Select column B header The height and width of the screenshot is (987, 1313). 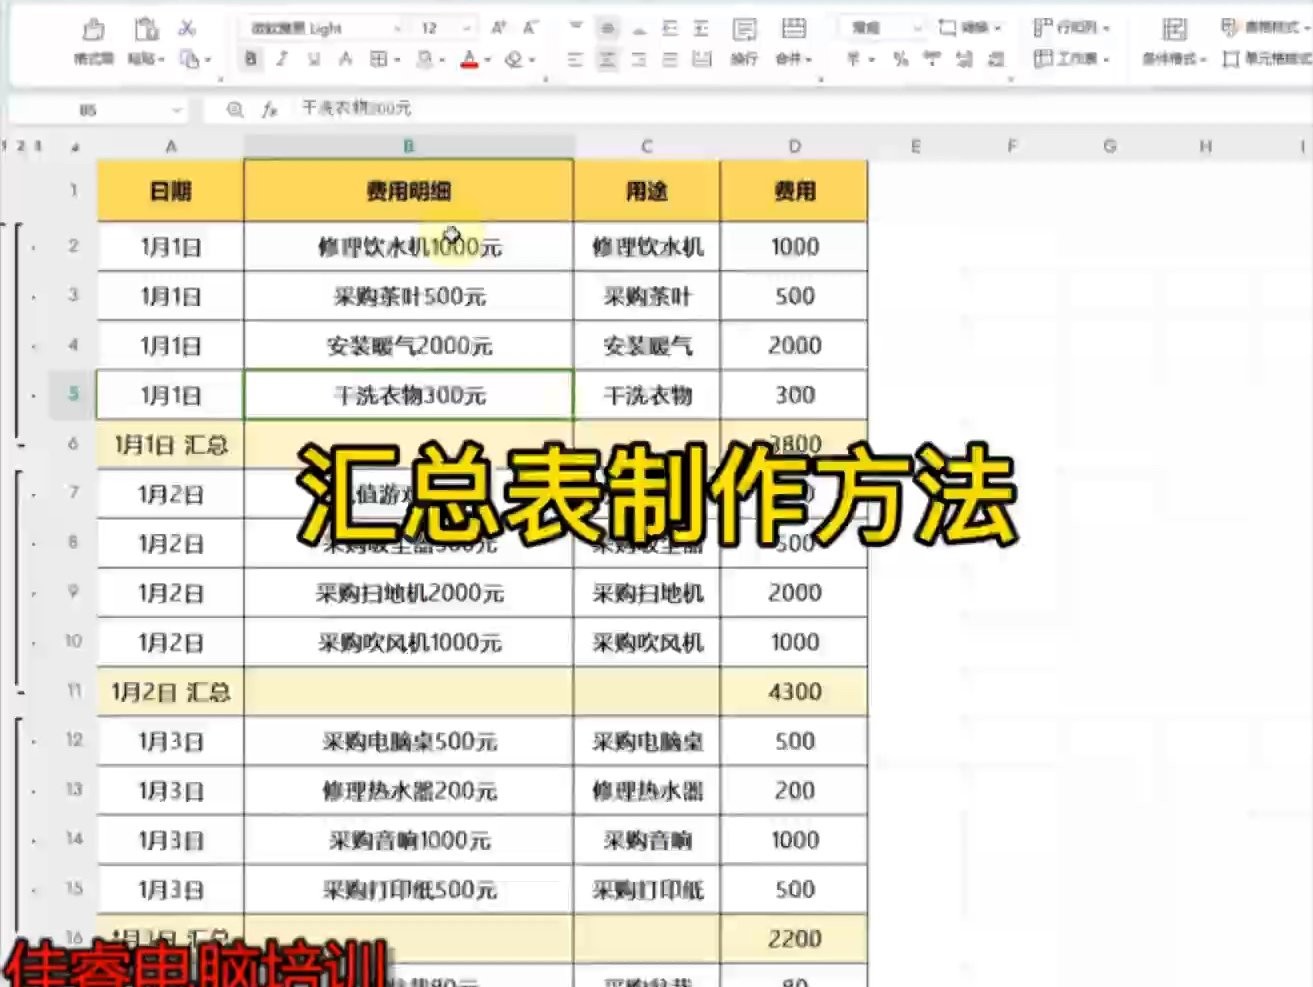pyautogui.click(x=409, y=146)
